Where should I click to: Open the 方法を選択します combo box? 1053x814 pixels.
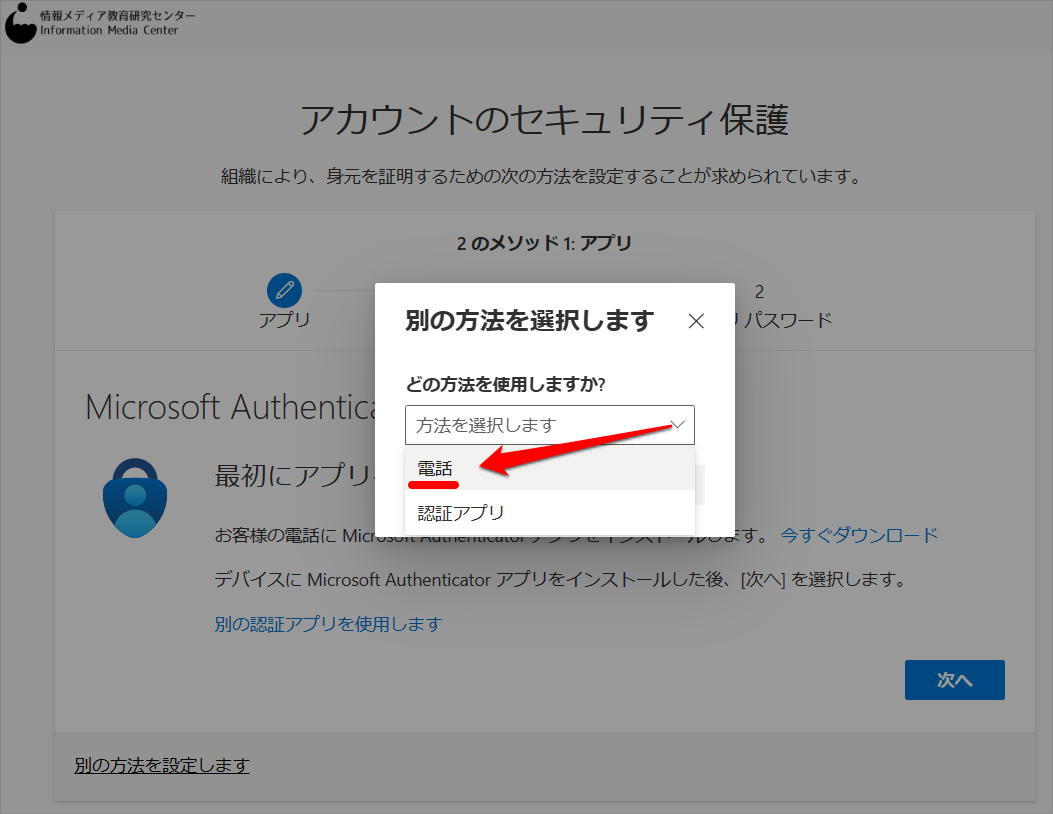(x=549, y=424)
